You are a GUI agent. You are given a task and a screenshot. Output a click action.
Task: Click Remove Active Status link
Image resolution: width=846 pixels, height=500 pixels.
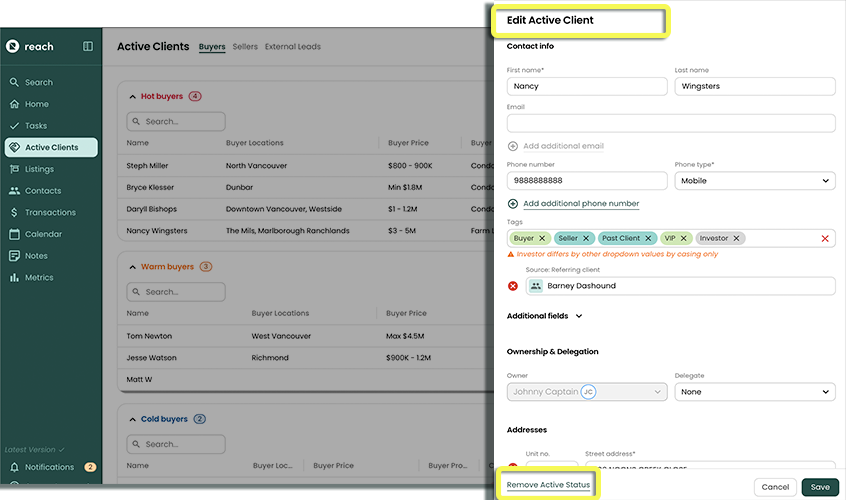pyautogui.click(x=549, y=485)
